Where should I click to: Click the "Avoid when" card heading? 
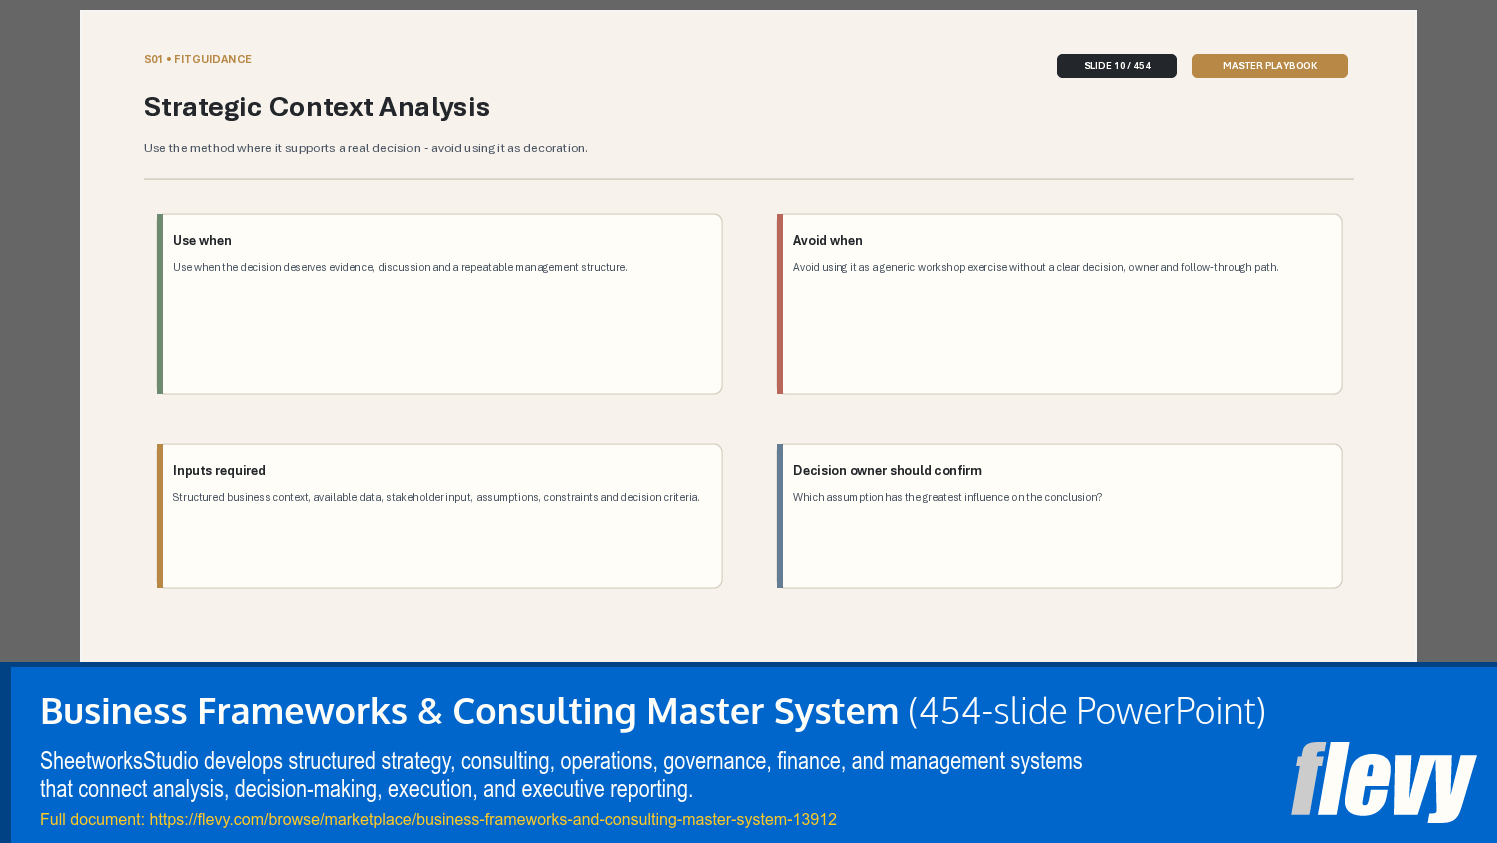(828, 241)
